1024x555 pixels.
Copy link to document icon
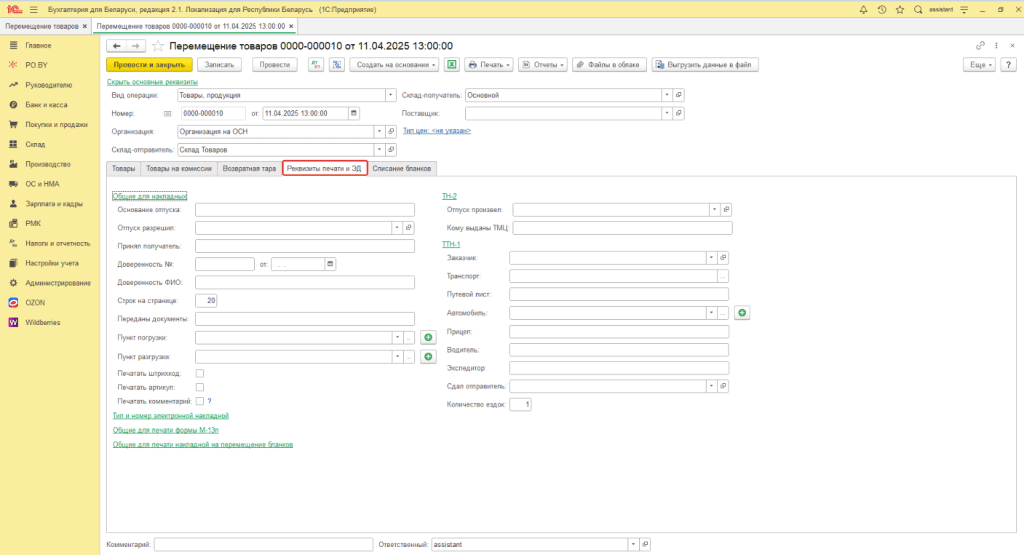980,46
